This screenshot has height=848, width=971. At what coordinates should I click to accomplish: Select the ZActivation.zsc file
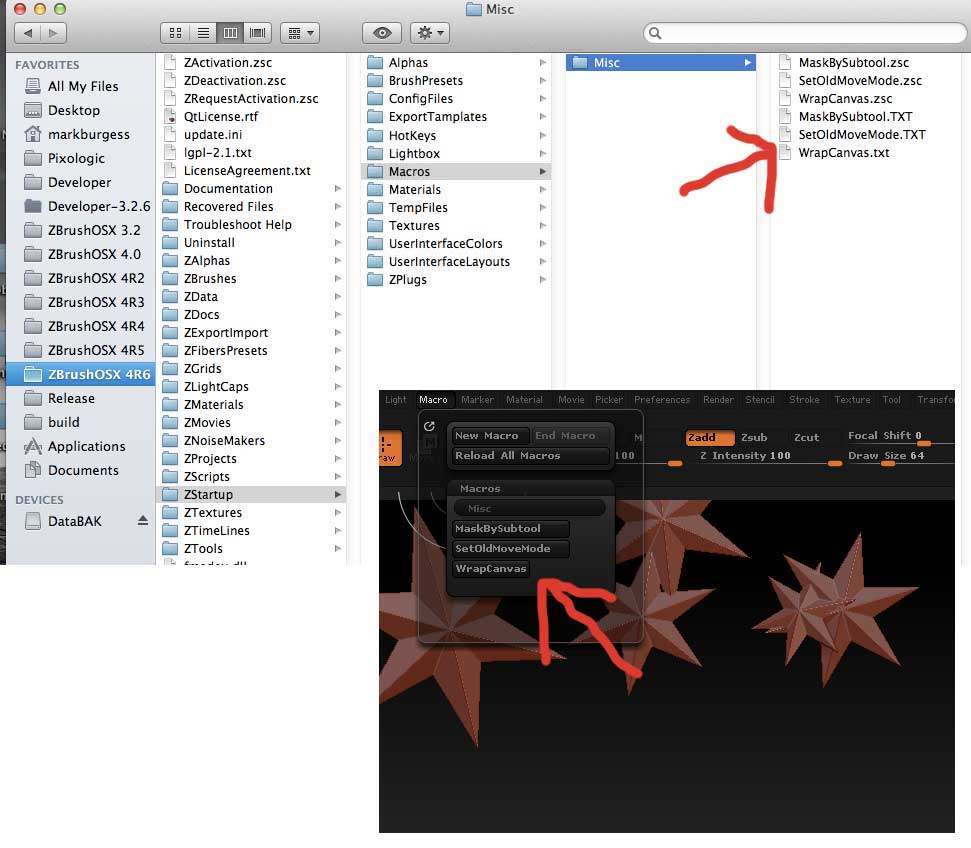227,63
